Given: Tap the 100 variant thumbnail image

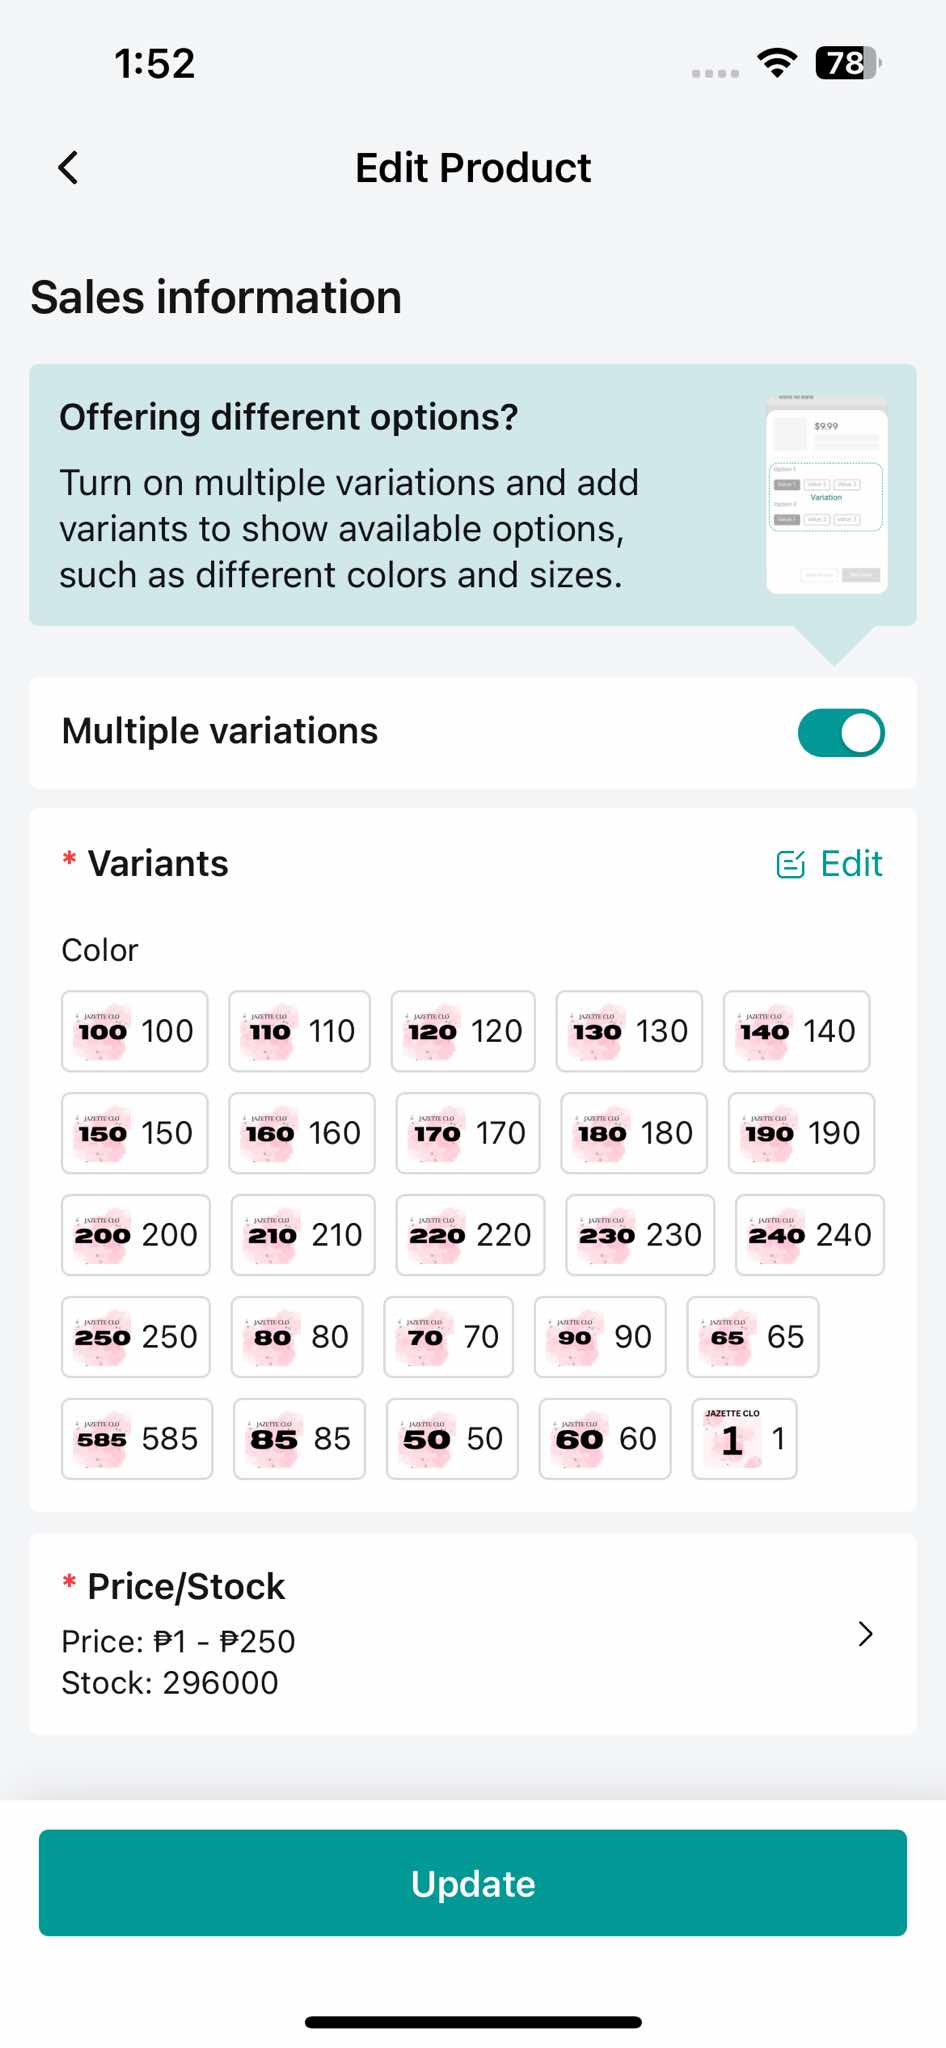Looking at the screenshot, I should [x=103, y=1031].
